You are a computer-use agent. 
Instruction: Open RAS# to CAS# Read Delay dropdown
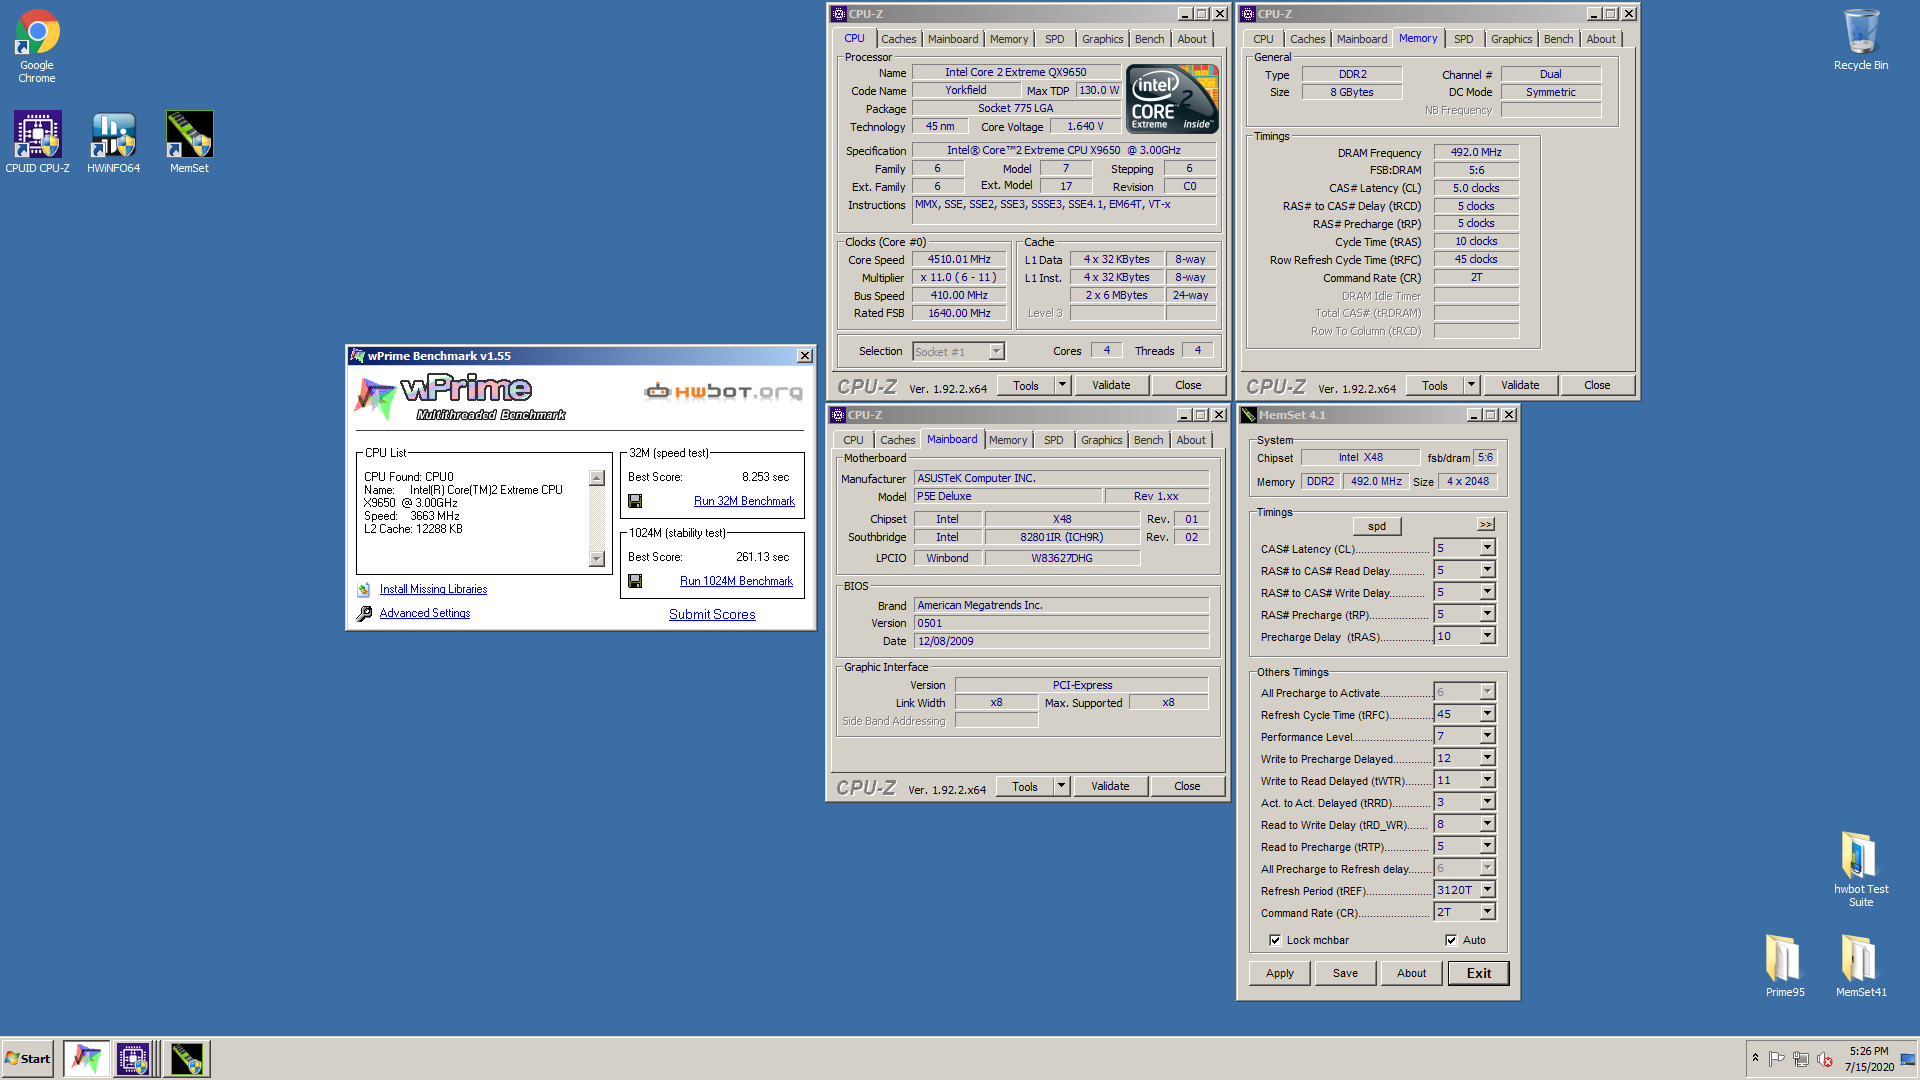(x=1487, y=570)
